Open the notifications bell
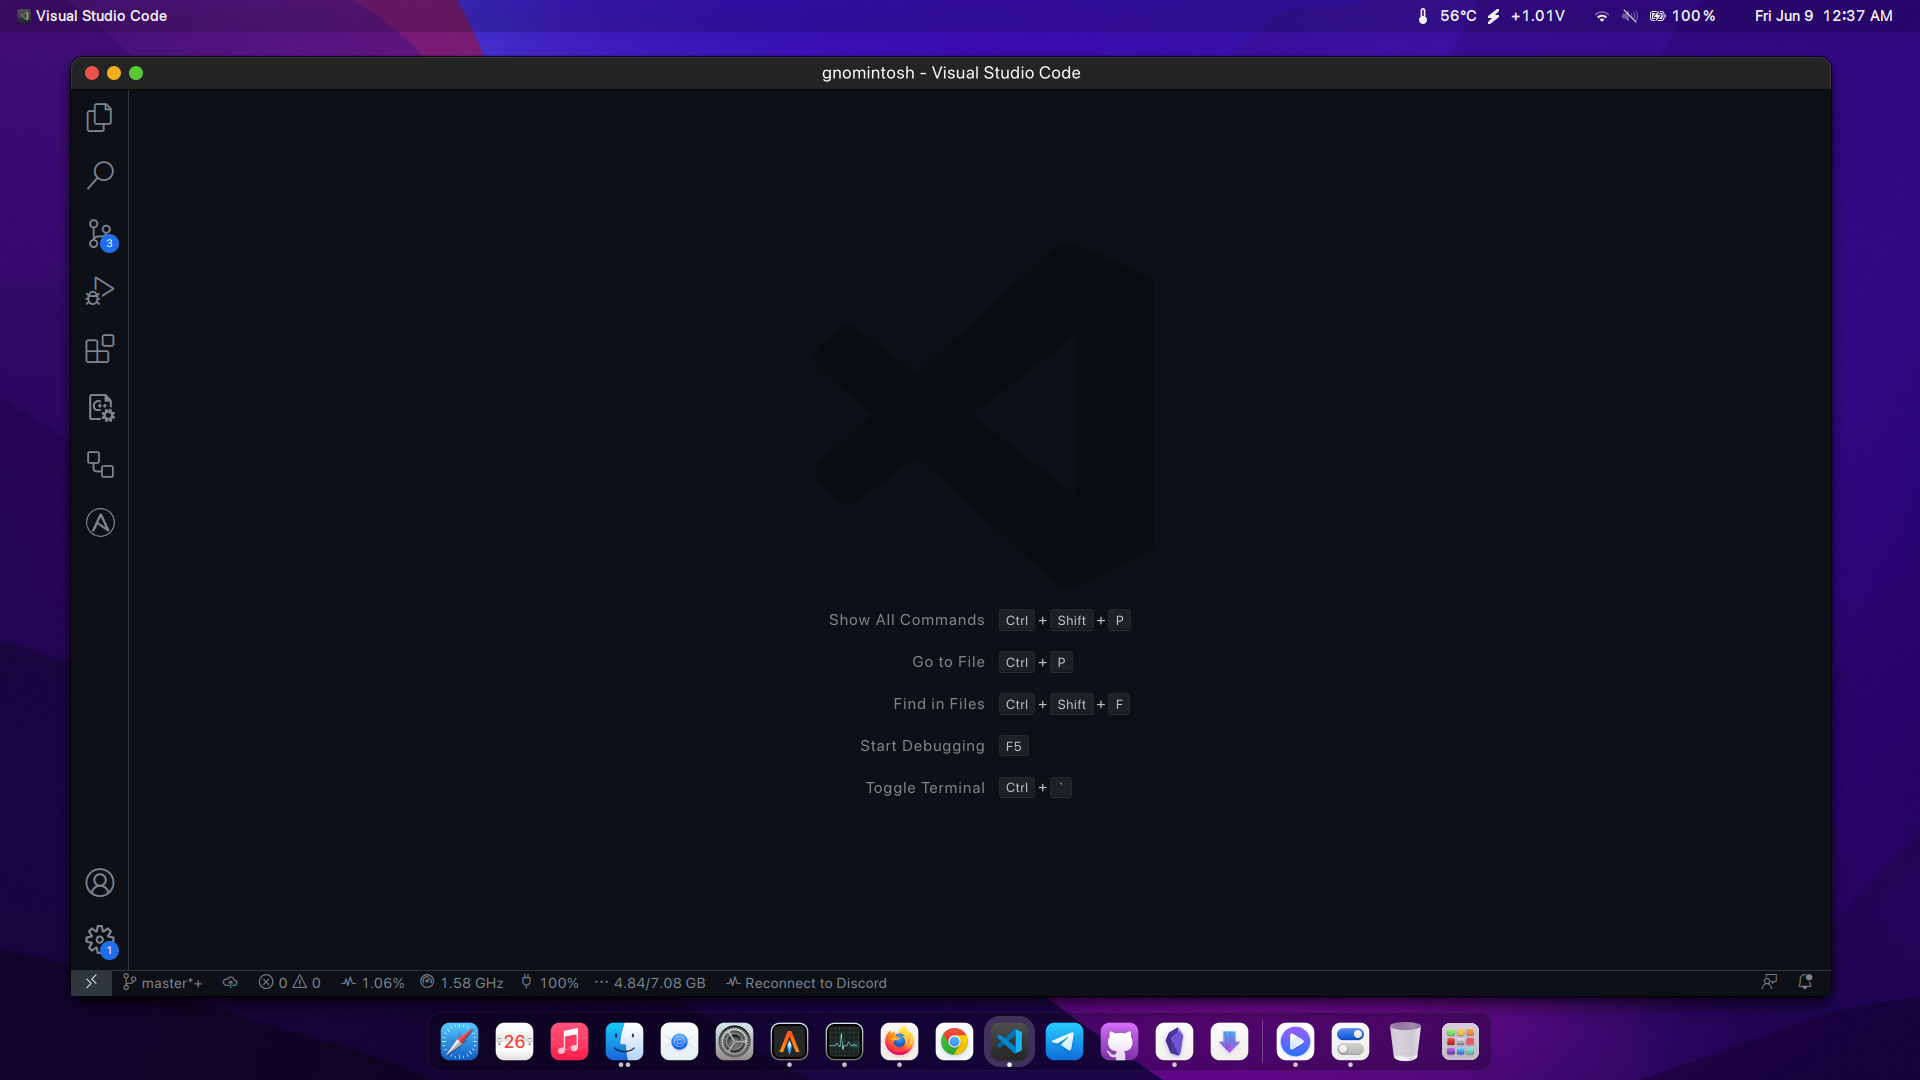Image resolution: width=1920 pixels, height=1080 pixels. (x=1805, y=982)
